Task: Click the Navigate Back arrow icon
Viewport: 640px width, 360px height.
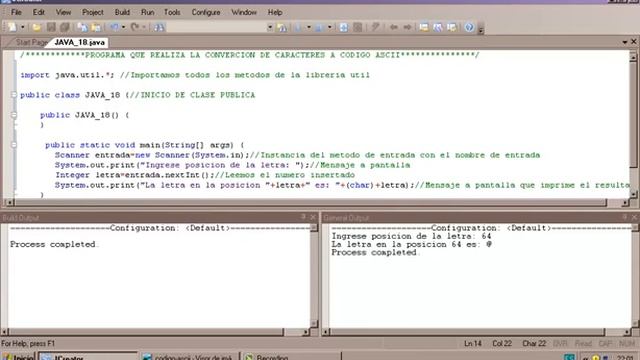Action: (x=394, y=27)
